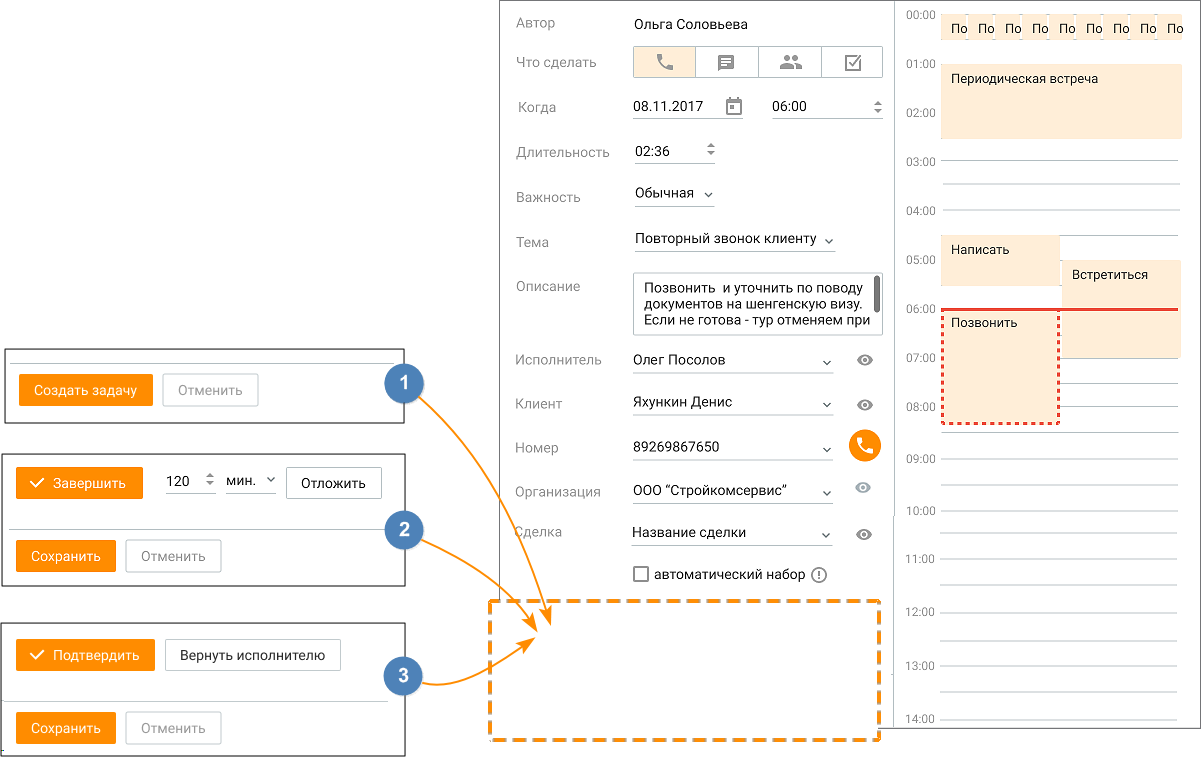1201x762 pixels.
Task: Click the Вернуть исполнителю button
Action: coord(253,655)
